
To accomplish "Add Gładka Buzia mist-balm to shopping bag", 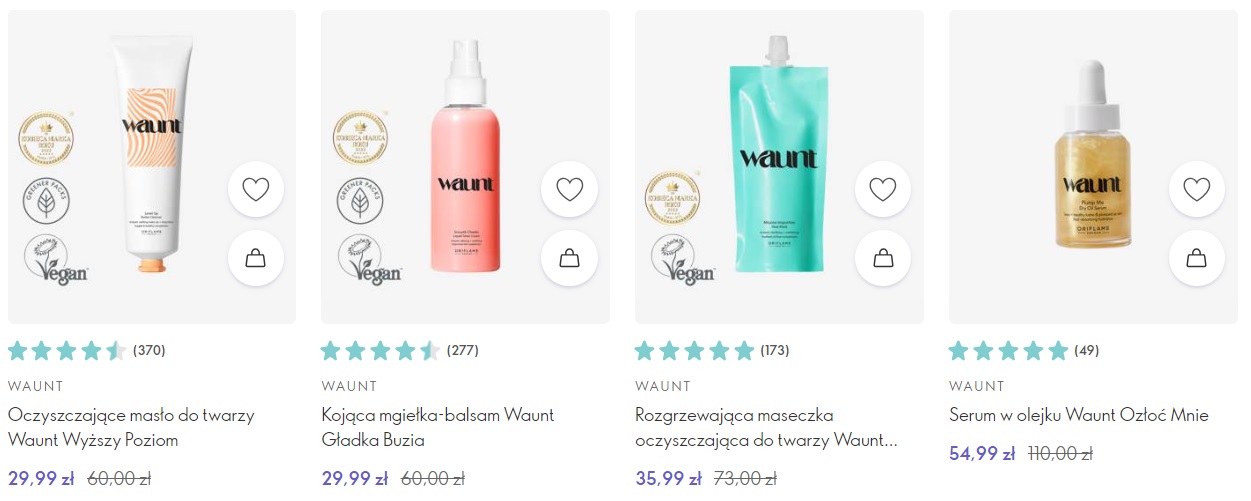I will pos(569,258).
